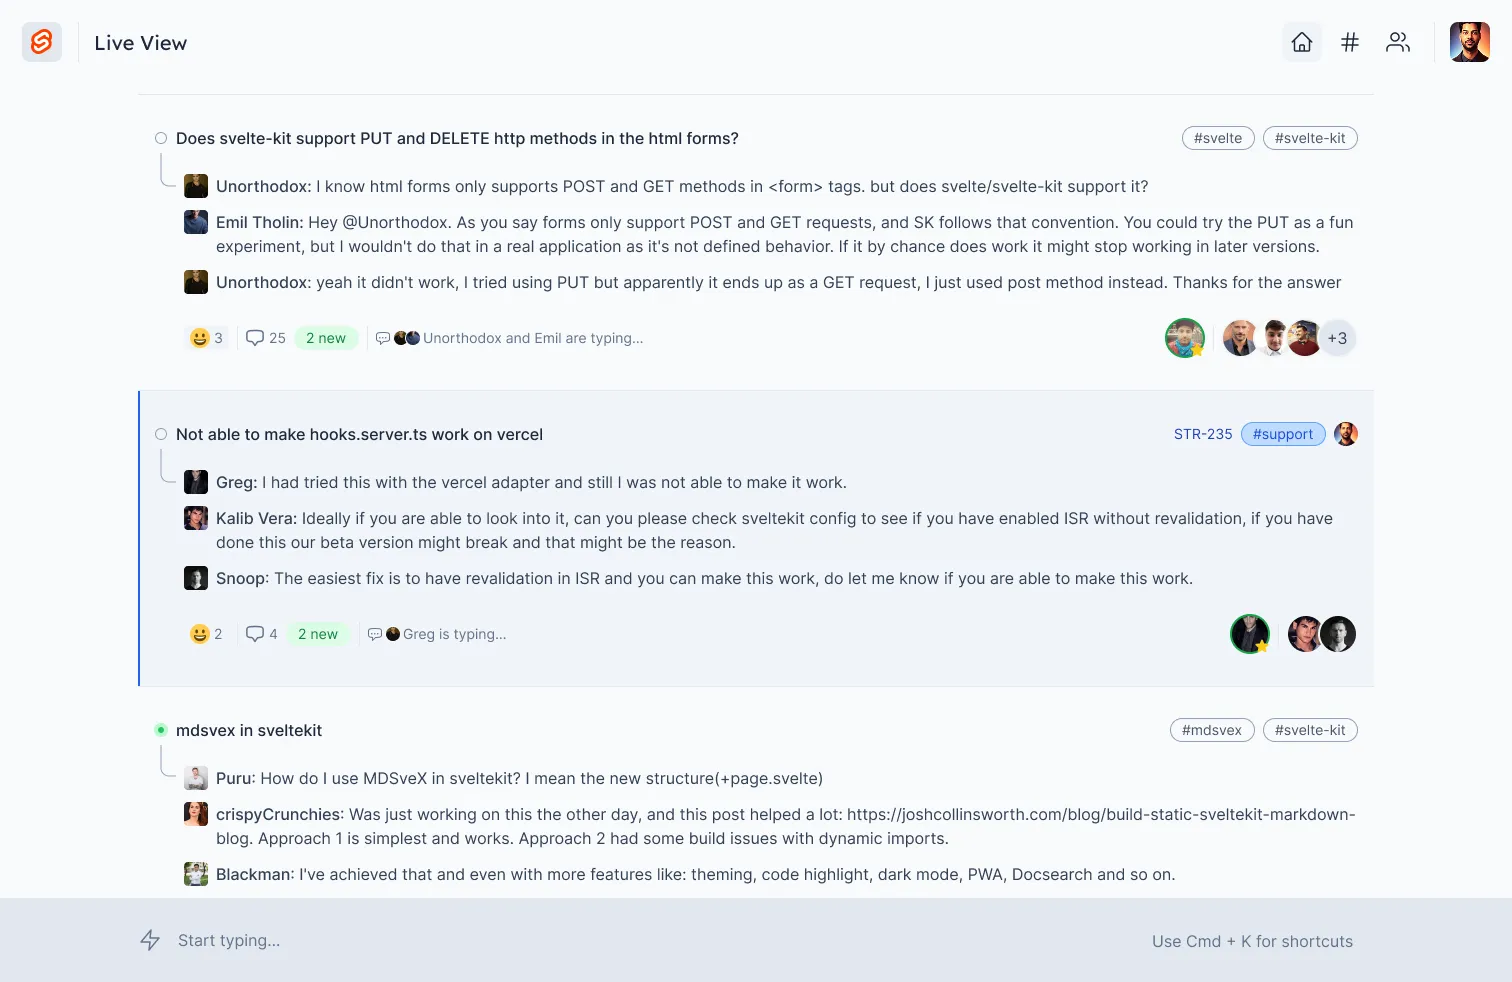This screenshot has width=1512, height=982.
Task: Select the #support tag filter
Action: tap(1283, 434)
